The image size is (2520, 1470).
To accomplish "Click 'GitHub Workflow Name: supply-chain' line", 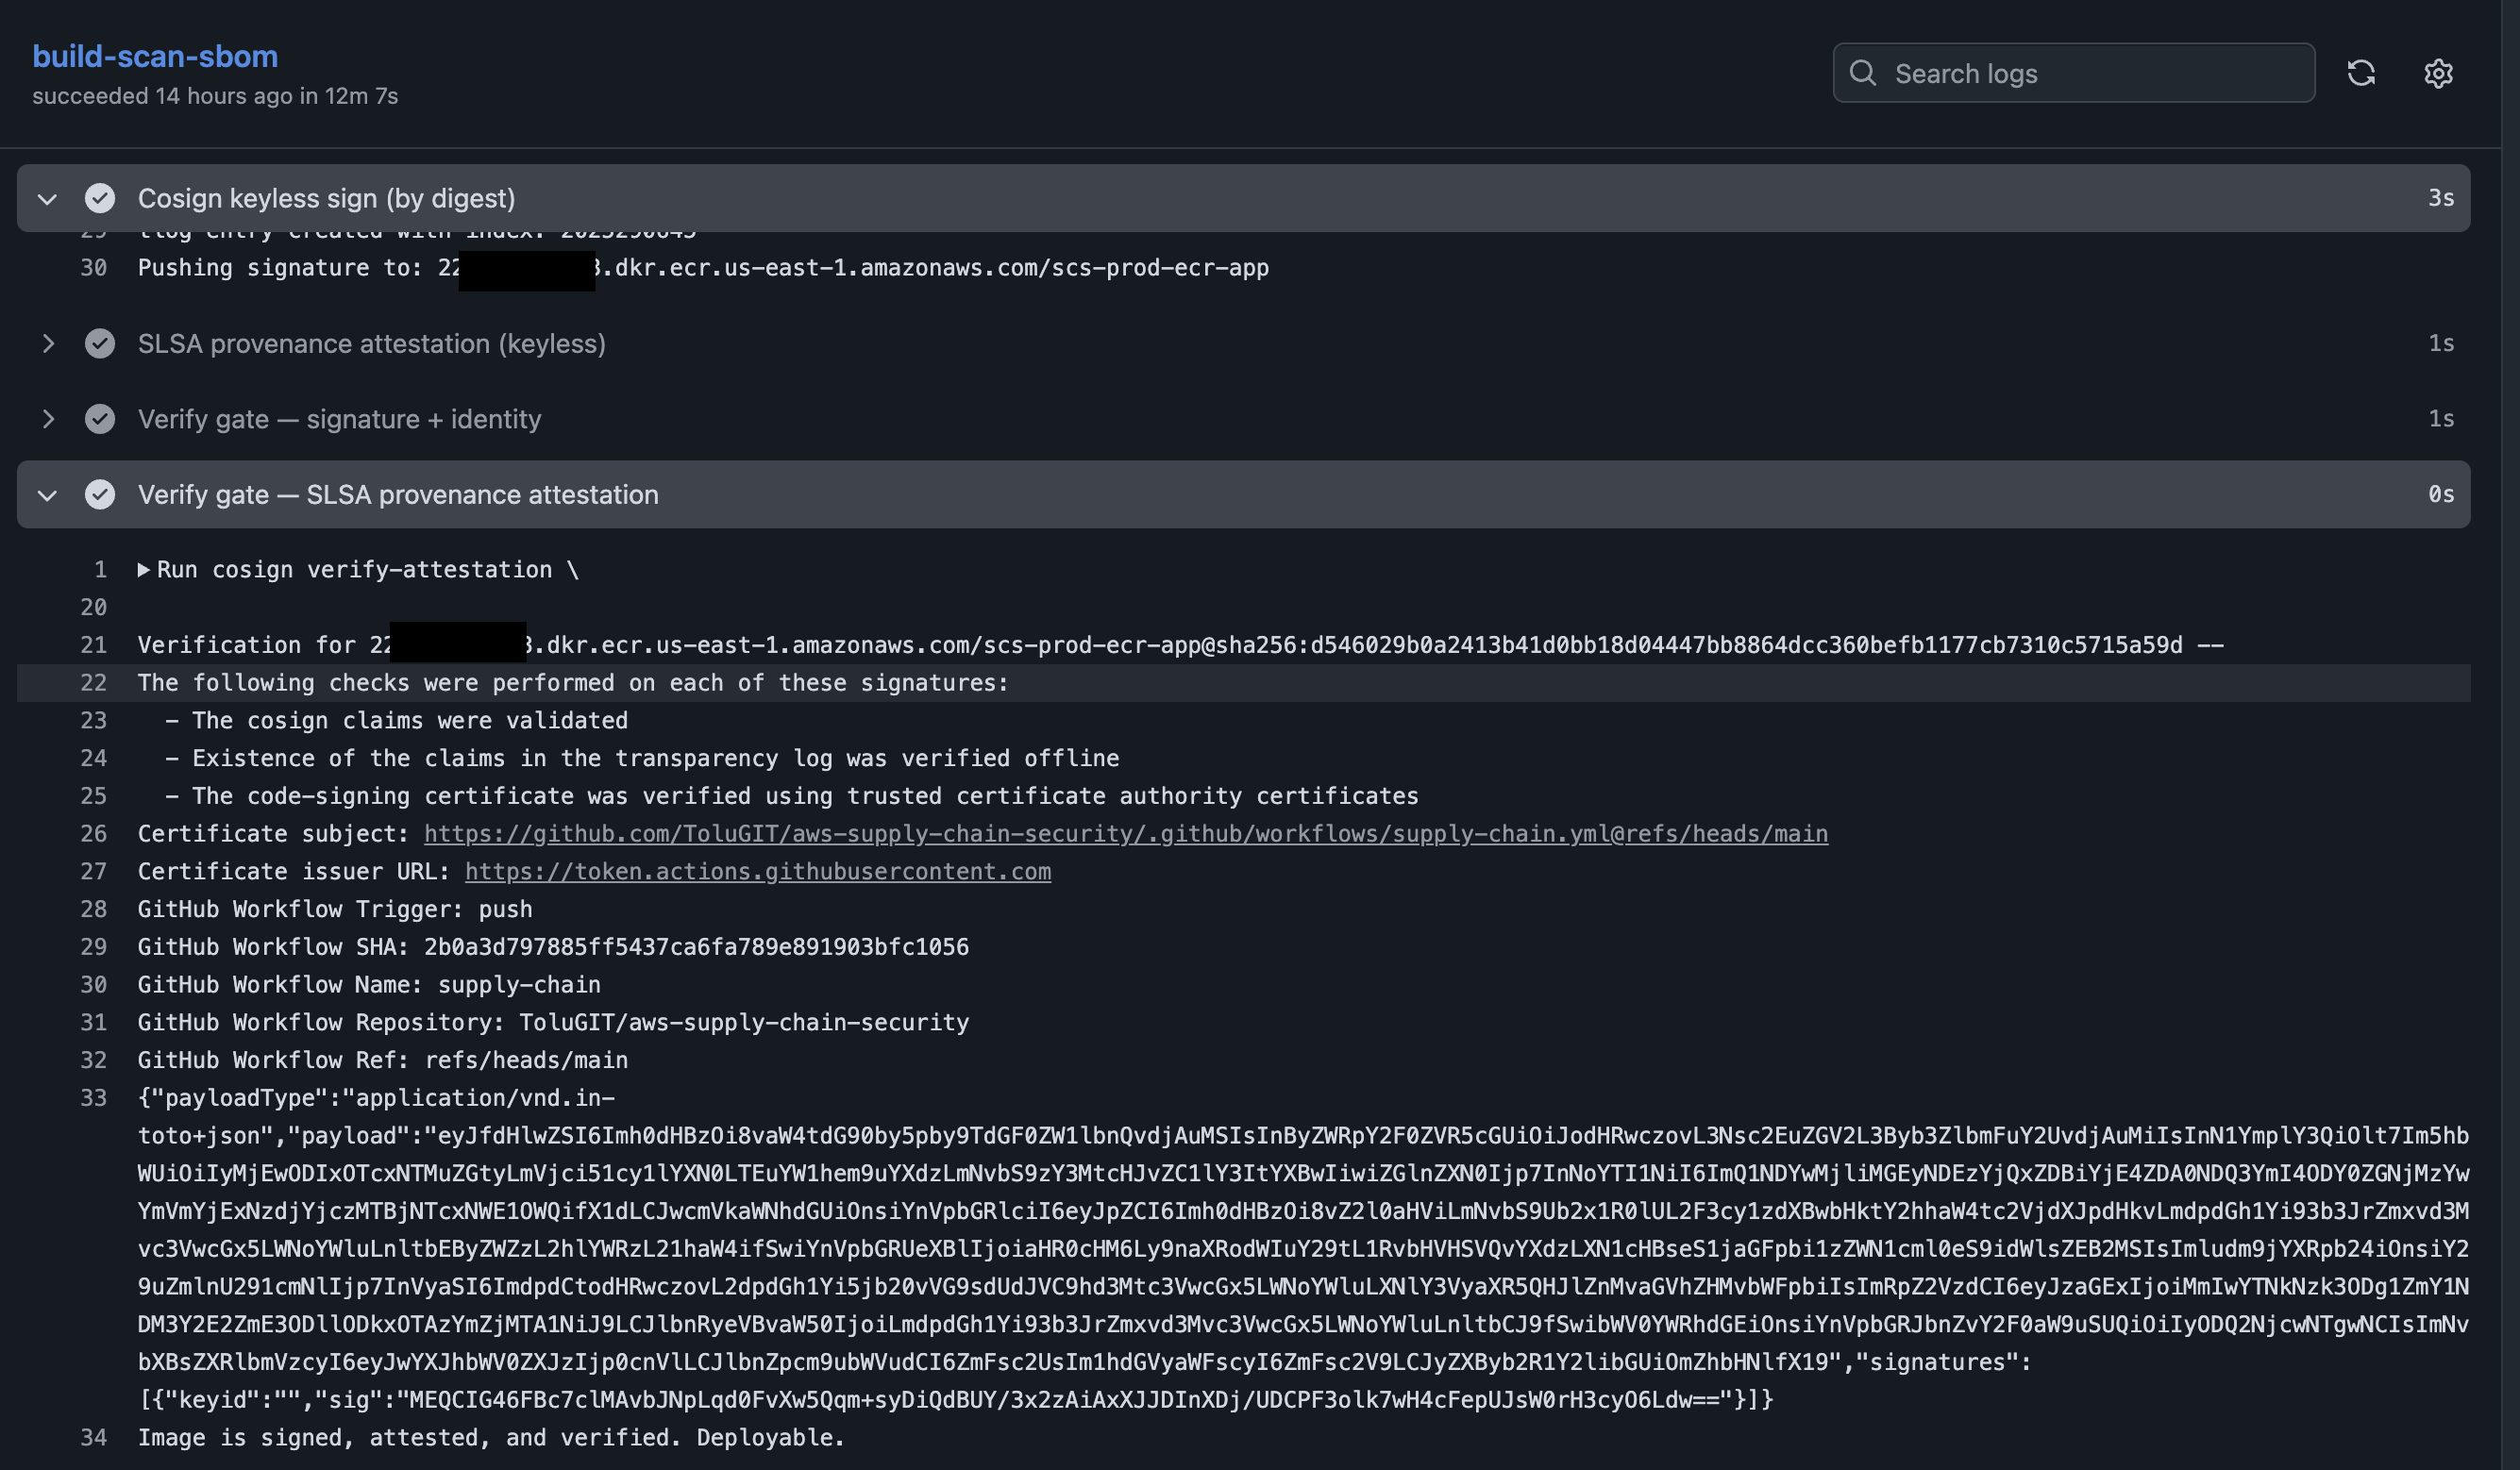I will coord(369,985).
